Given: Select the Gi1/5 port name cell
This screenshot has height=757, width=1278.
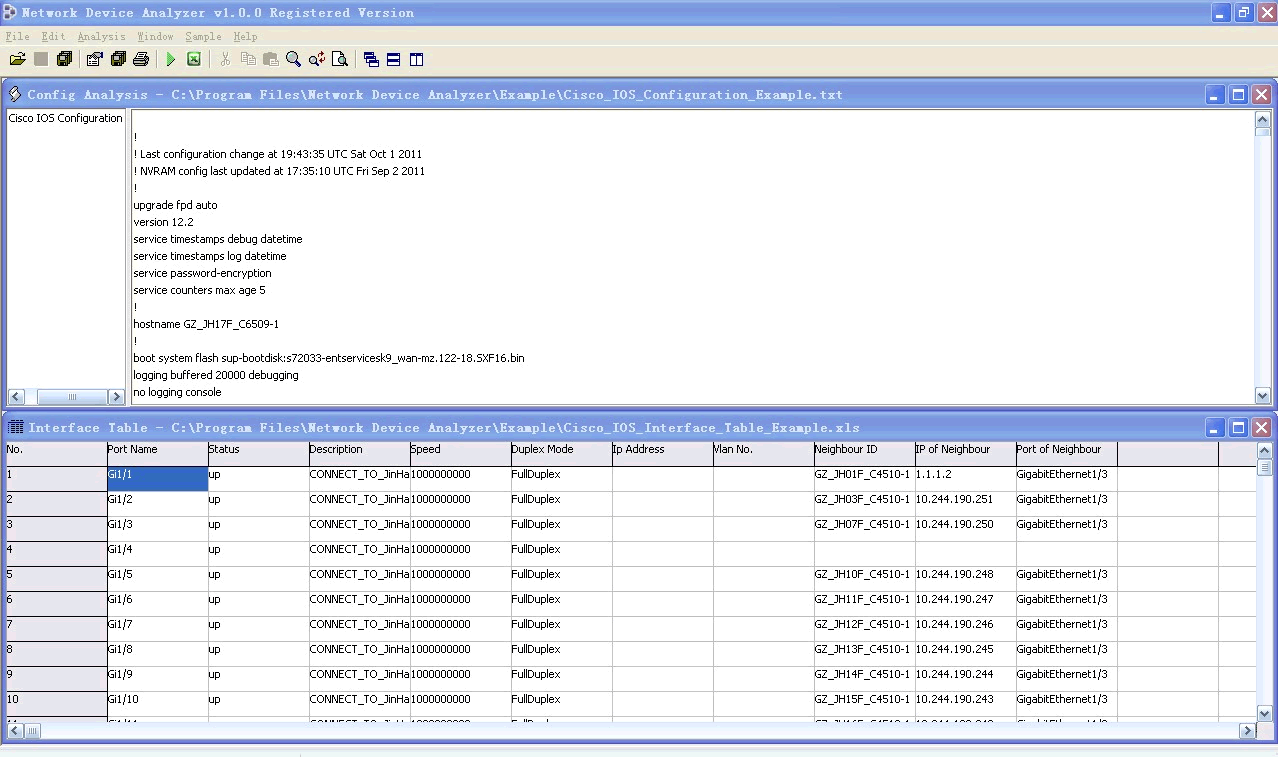Looking at the screenshot, I should [x=158, y=579].
